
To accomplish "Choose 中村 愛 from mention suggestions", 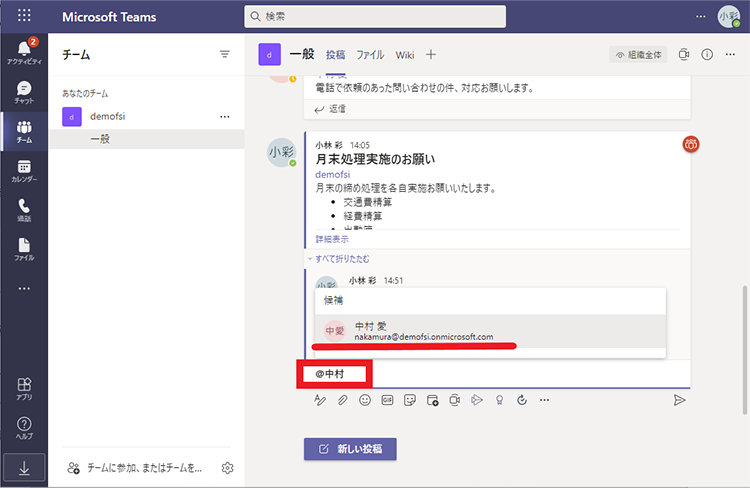I will click(490, 331).
